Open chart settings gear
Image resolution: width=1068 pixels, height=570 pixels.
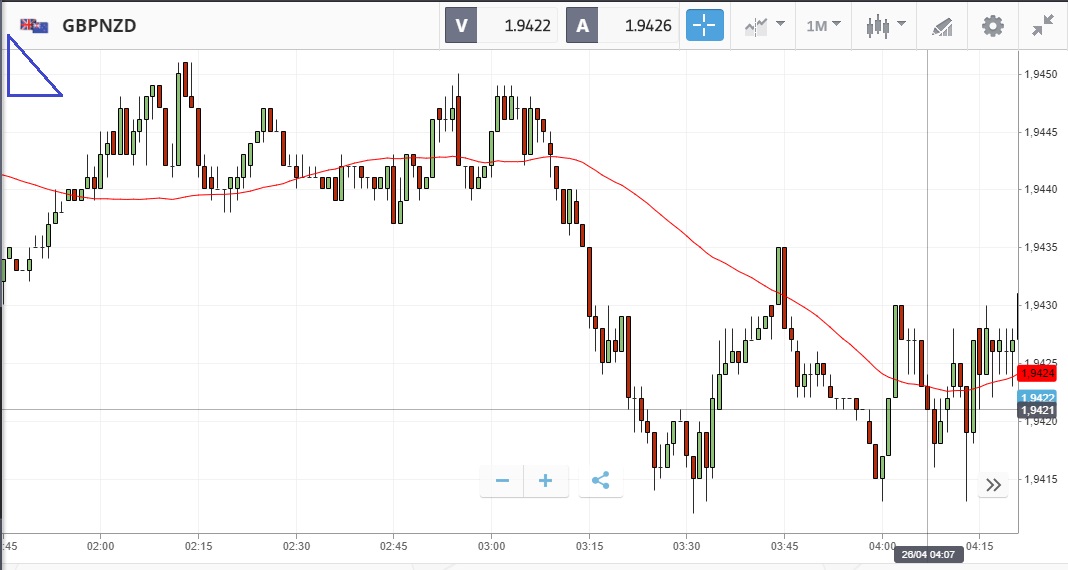click(x=992, y=26)
